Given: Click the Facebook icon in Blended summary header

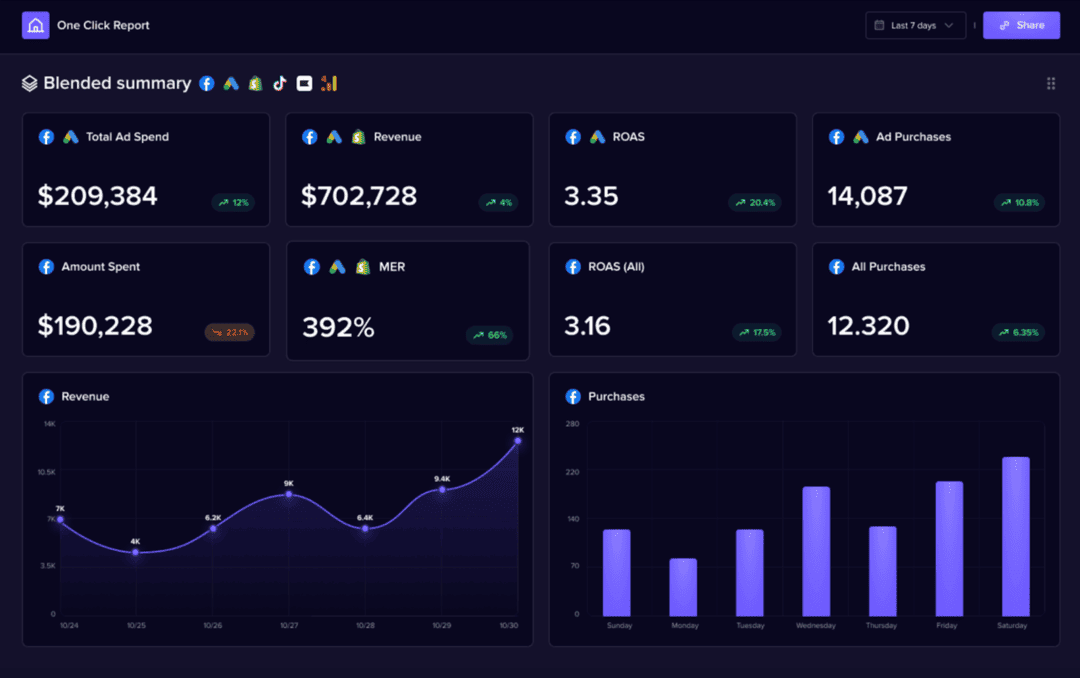Looking at the screenshot, I should [207, 83].
